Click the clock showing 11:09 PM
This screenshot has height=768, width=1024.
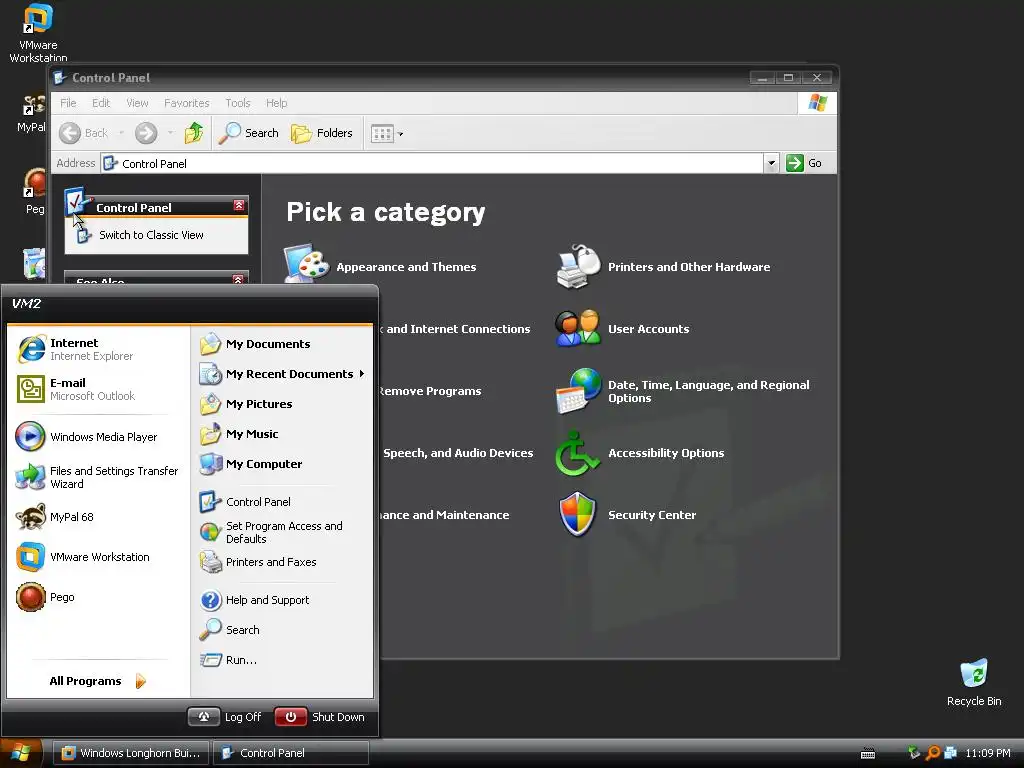point(987,753)
